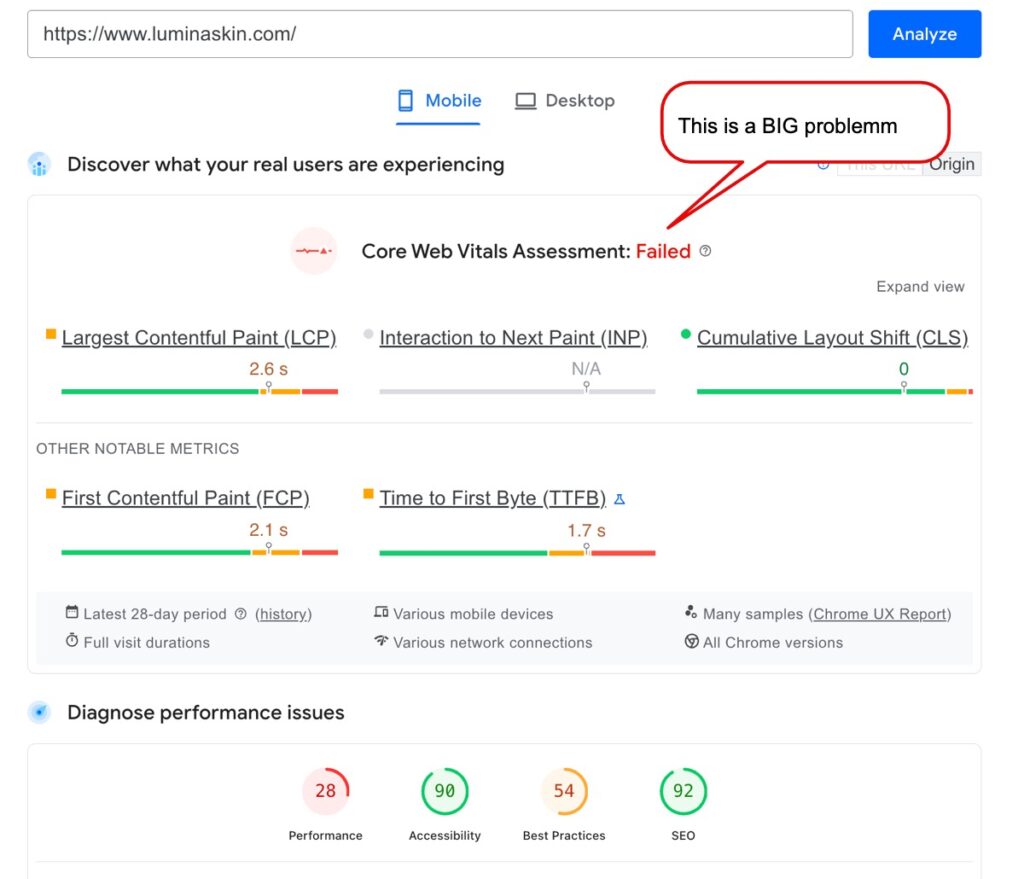1024x879 pixels.
Task: Click the help icon next to Failed
Action: point(705,251)
